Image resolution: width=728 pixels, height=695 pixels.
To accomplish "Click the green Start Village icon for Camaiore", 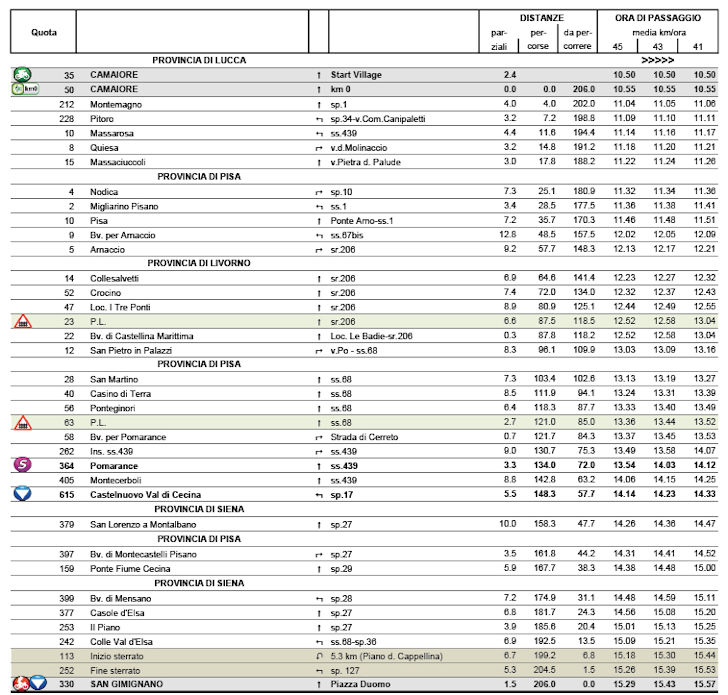I will pyautogui.click(x=21, y=75).
